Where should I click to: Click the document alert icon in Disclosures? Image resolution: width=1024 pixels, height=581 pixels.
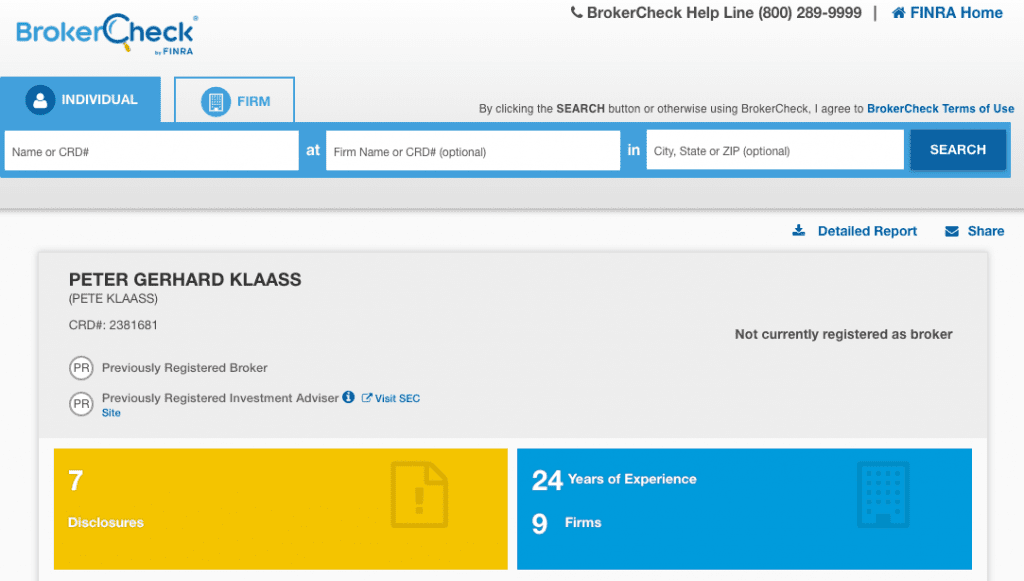tap(419, 495)
